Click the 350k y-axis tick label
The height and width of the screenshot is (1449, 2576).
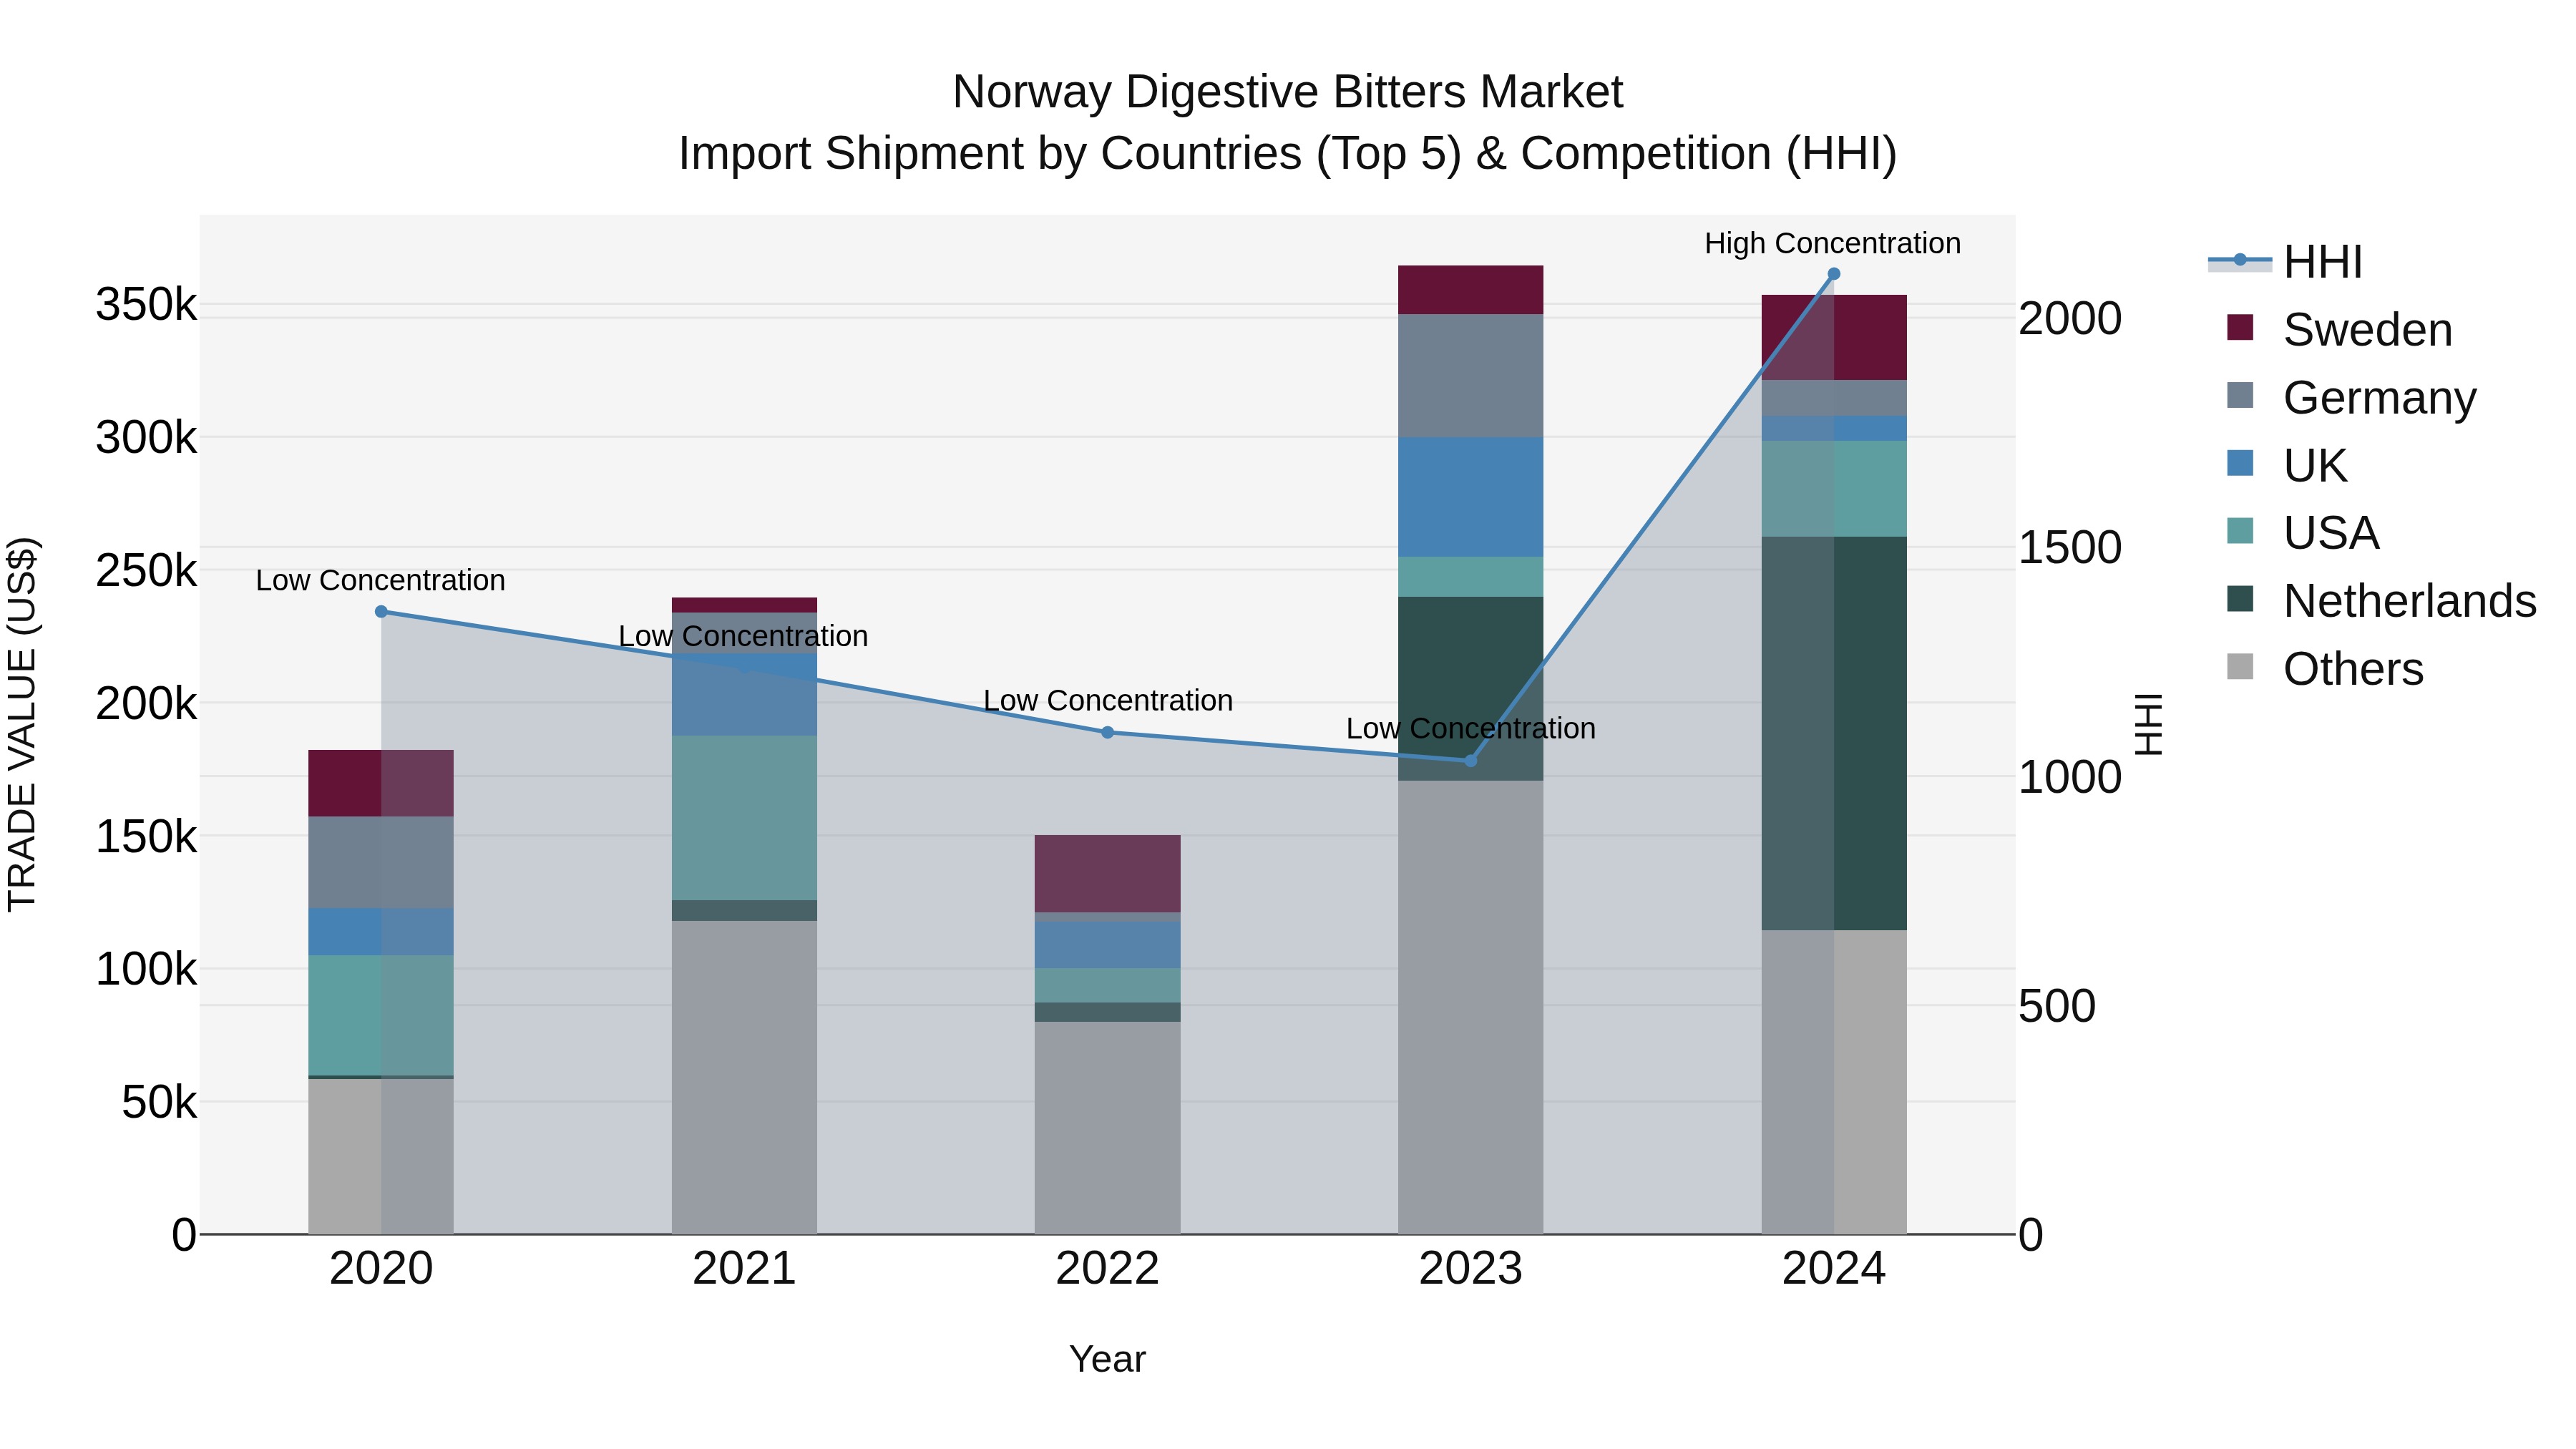(146, 304)
